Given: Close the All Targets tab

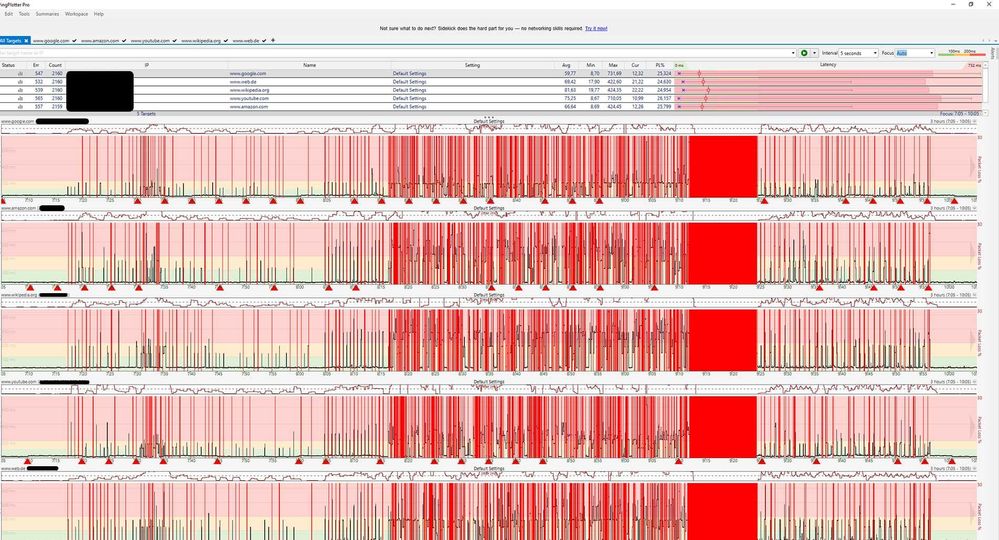Looking at the screenshot, I should pos(27,41).
